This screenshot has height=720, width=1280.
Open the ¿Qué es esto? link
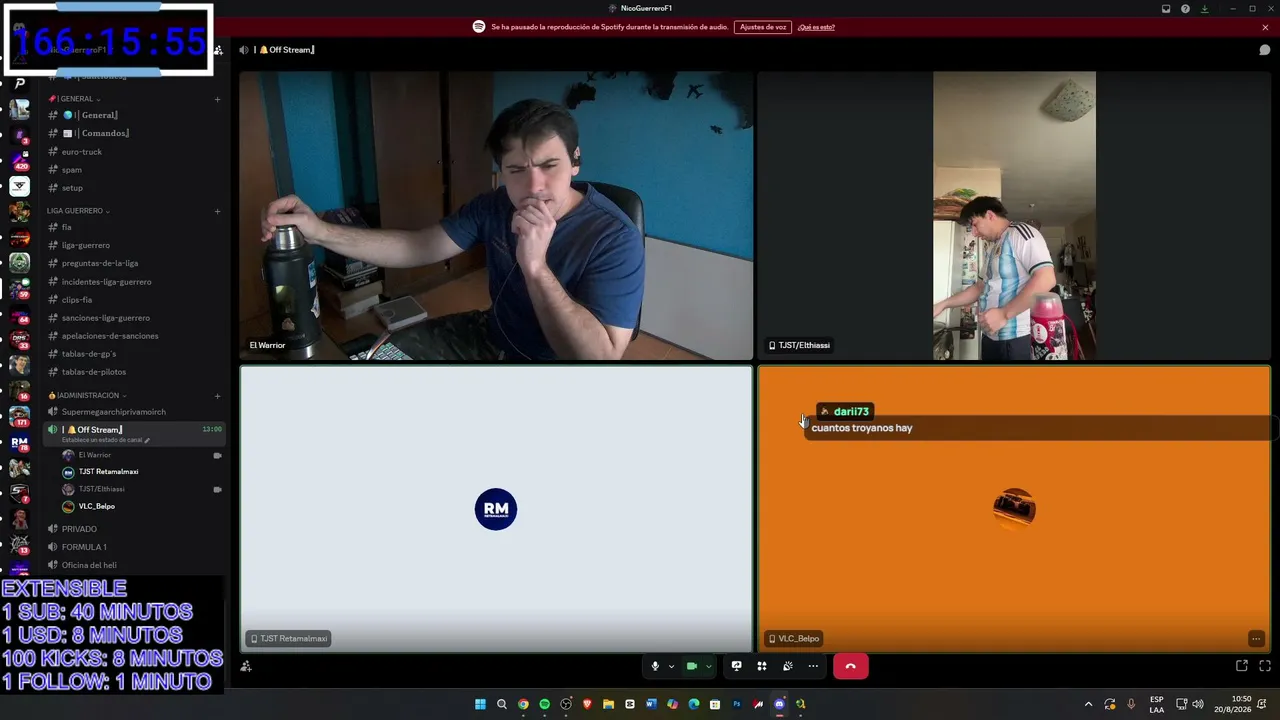point(816,27)
